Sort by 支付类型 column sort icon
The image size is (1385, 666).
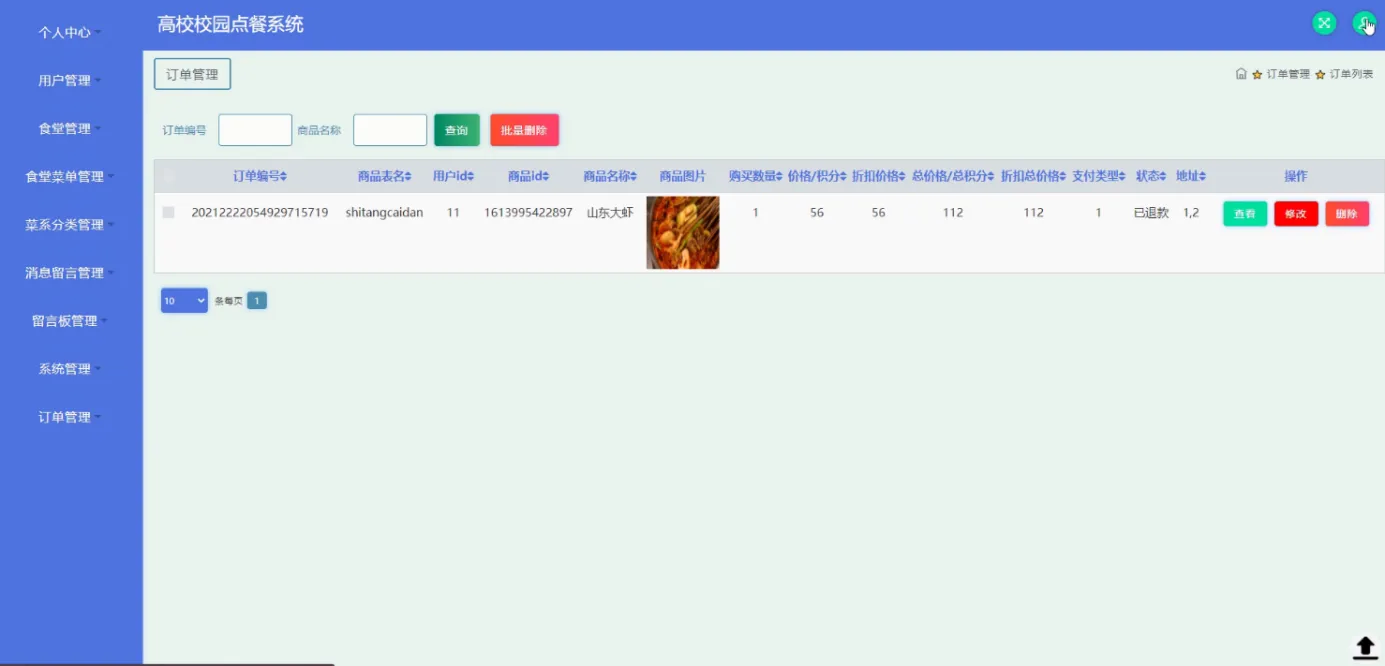point(1124,177)
